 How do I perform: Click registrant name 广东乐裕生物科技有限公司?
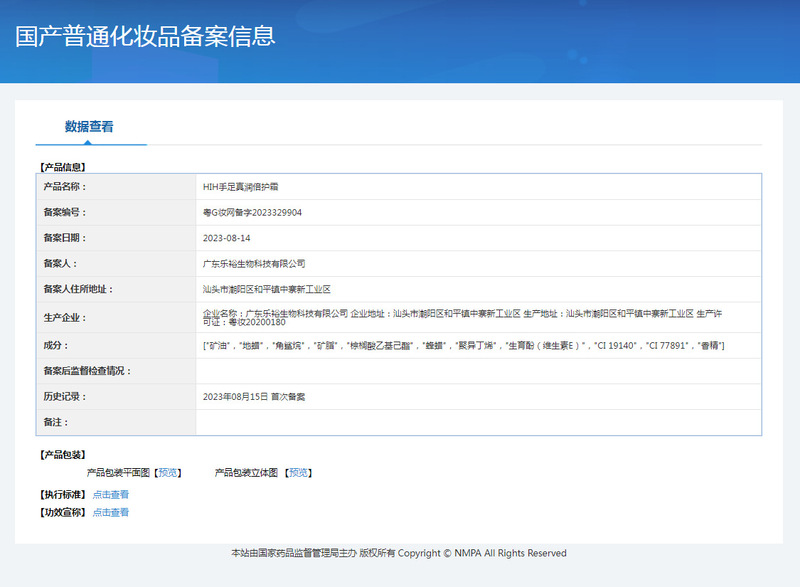(x=253, y=264)
